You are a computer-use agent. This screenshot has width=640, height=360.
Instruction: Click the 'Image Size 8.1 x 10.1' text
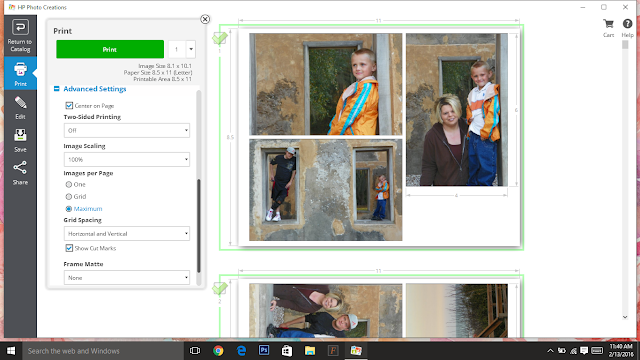click(165, 66)
